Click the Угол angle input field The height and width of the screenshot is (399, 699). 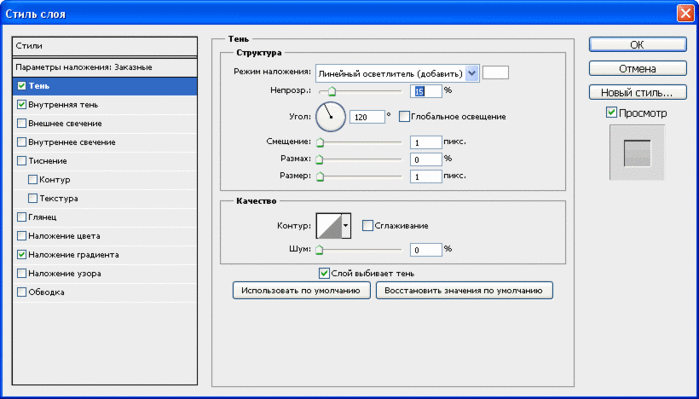pyautogui.click(x=367, y=117)
